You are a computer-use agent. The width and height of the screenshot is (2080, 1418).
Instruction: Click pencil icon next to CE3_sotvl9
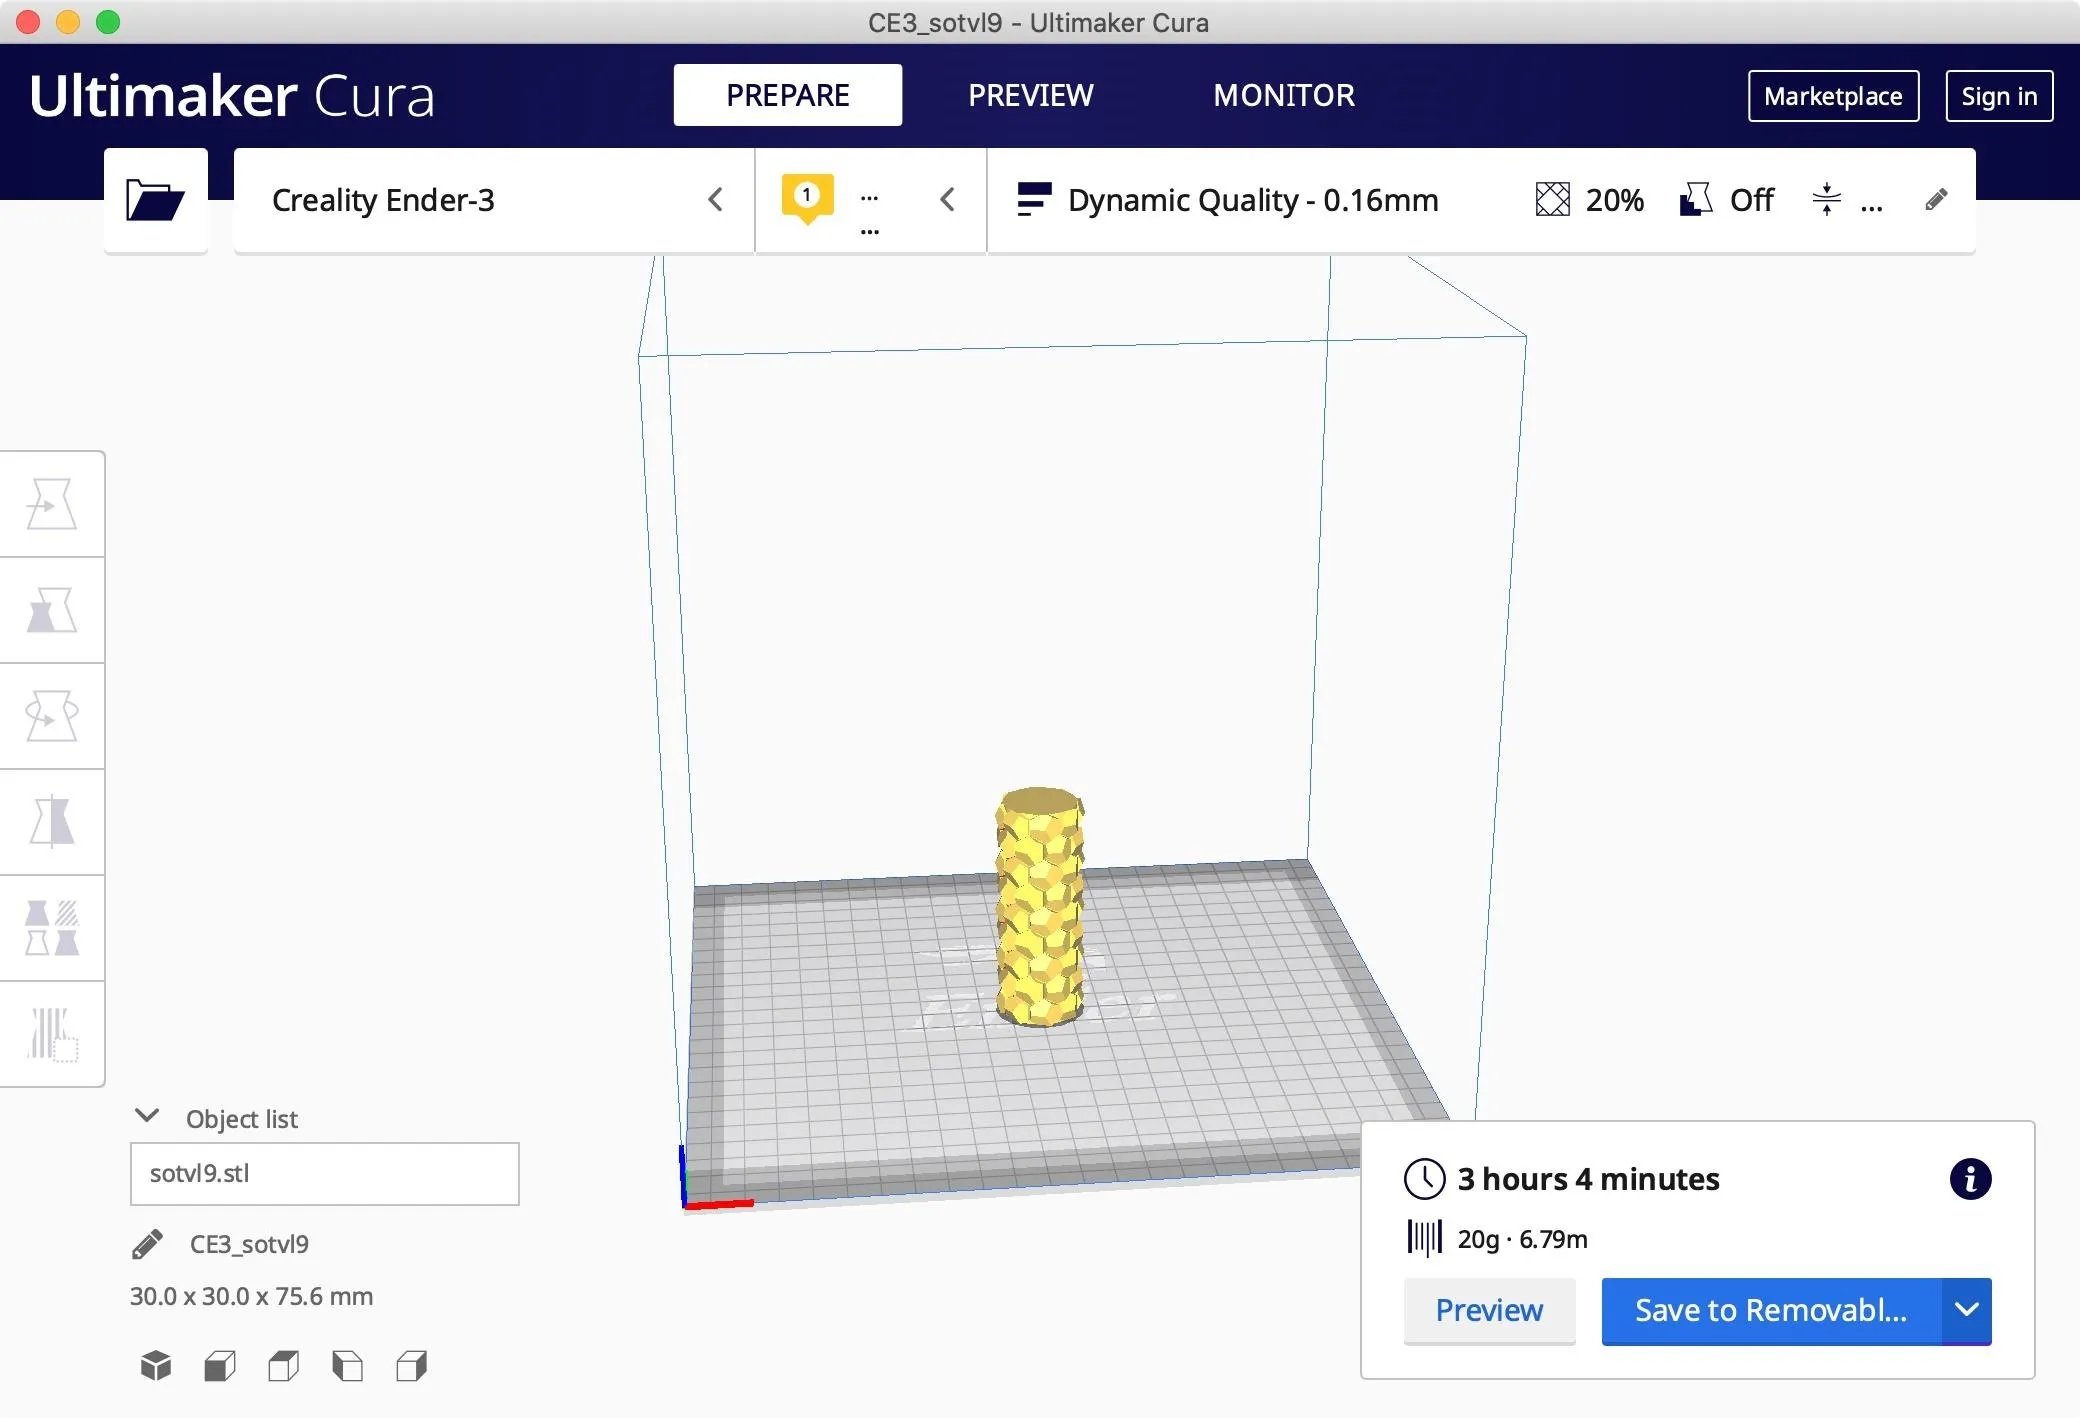click(147, 1244)
